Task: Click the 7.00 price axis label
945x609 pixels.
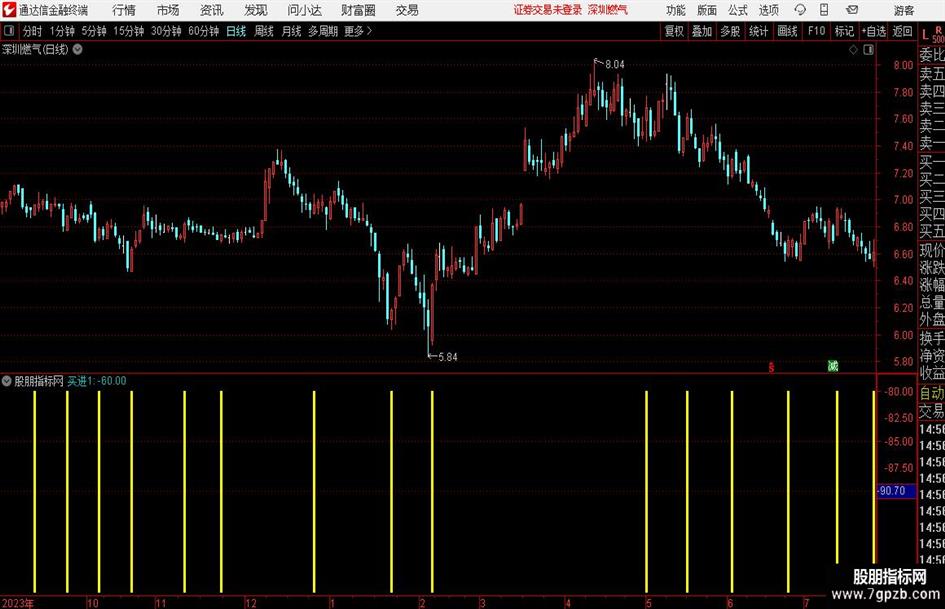Action: pos(903,200)
